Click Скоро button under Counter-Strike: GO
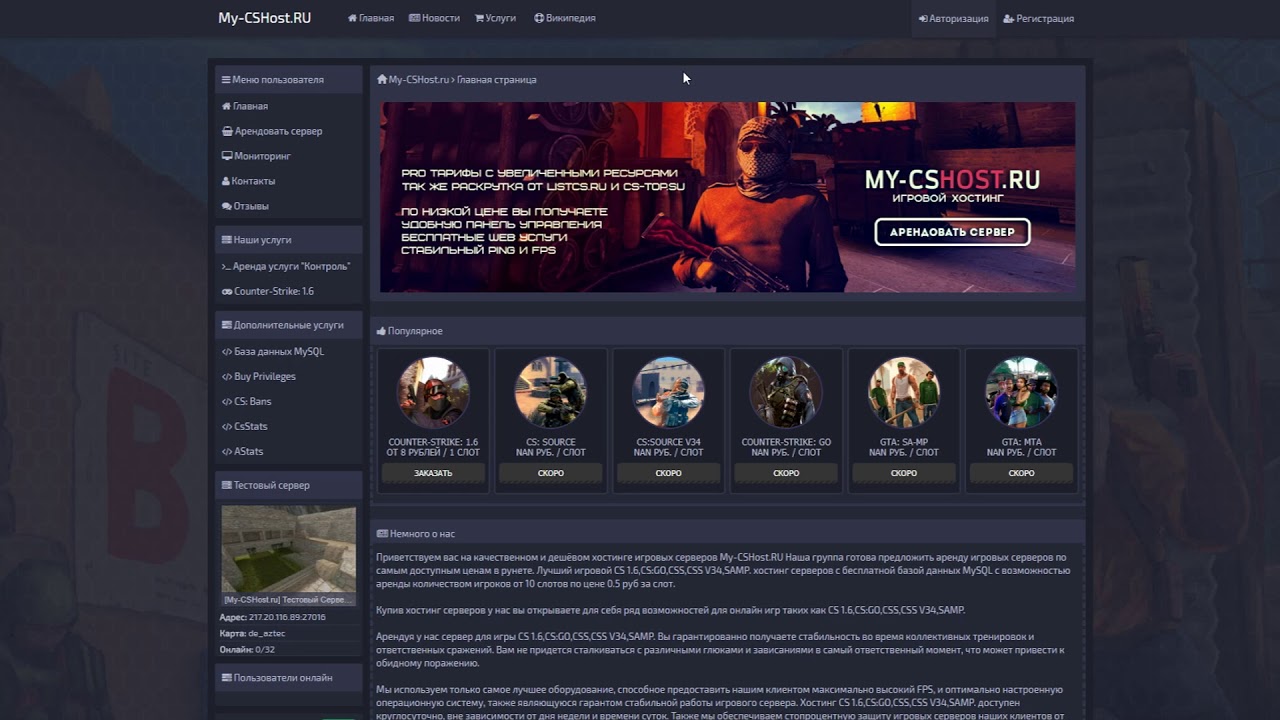This screenshot has height=720, width=1280. 786,473
